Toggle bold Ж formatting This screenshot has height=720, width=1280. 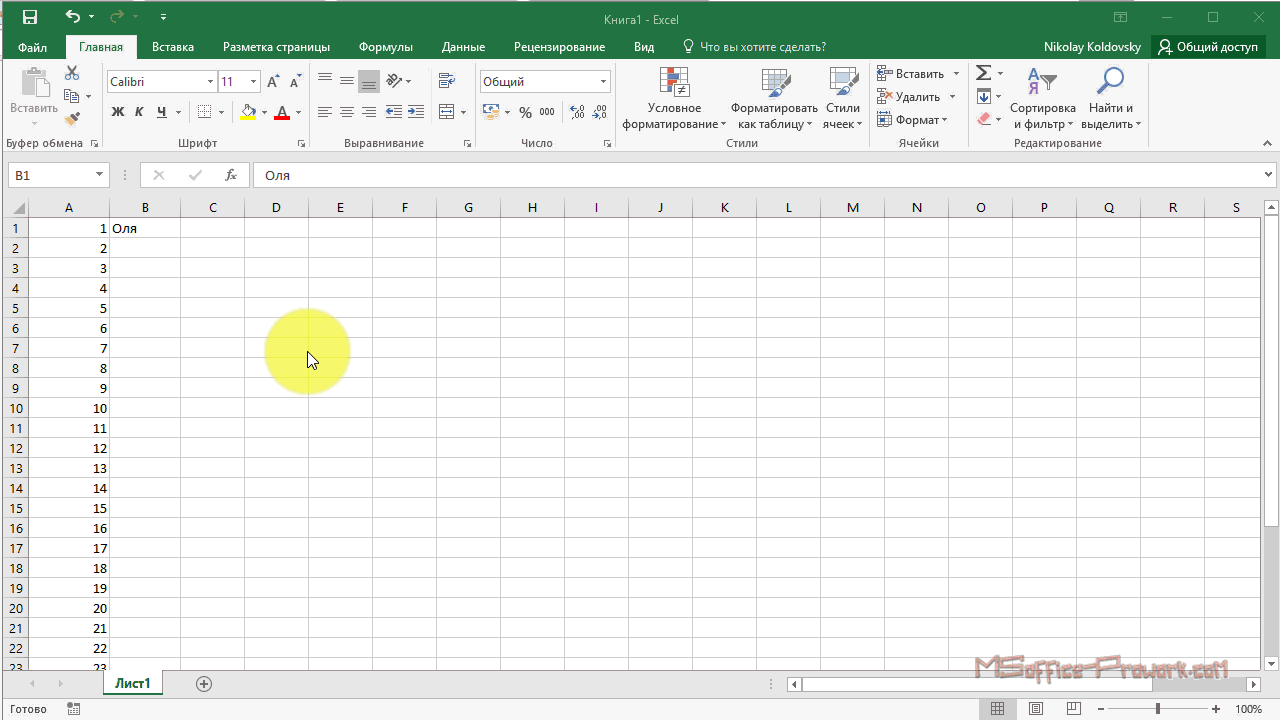pyautogui.click(x=117, y=112)
